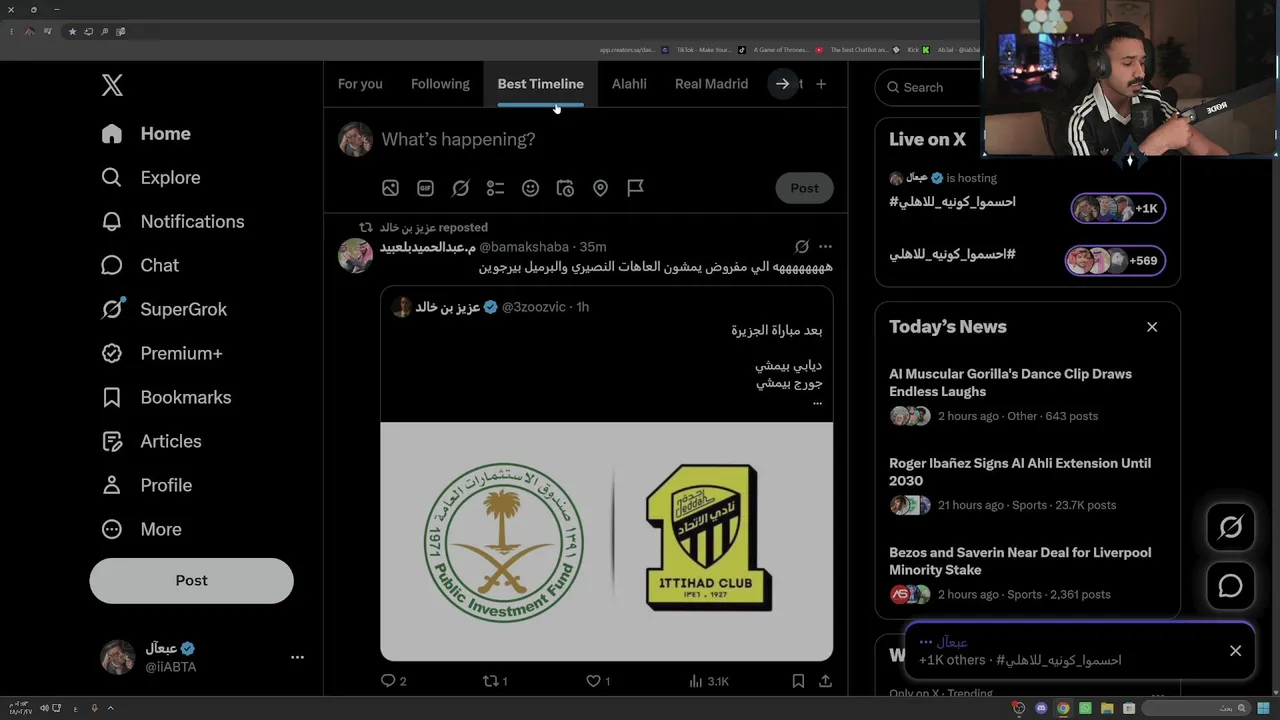Open Bookmarks in the sidebar
This screenshot has height=720, width=1280.
coord(166,398)
